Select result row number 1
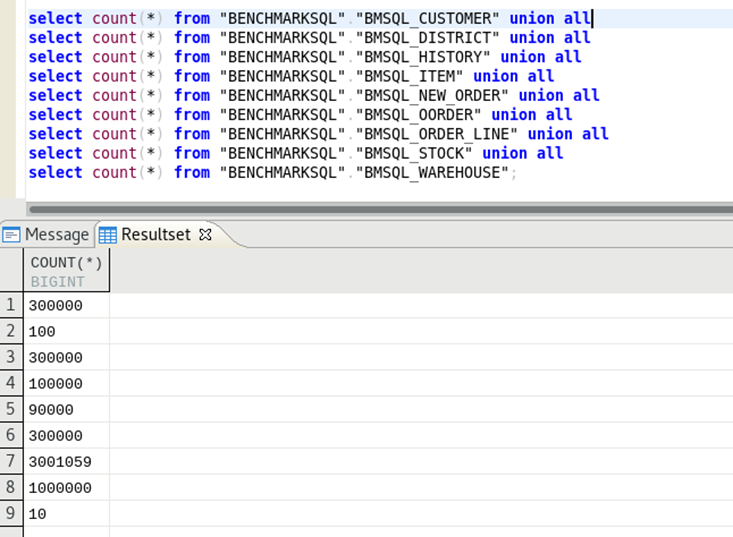This screenshot has width=733, height=537. pyautogui.click(x=11, y=305)
